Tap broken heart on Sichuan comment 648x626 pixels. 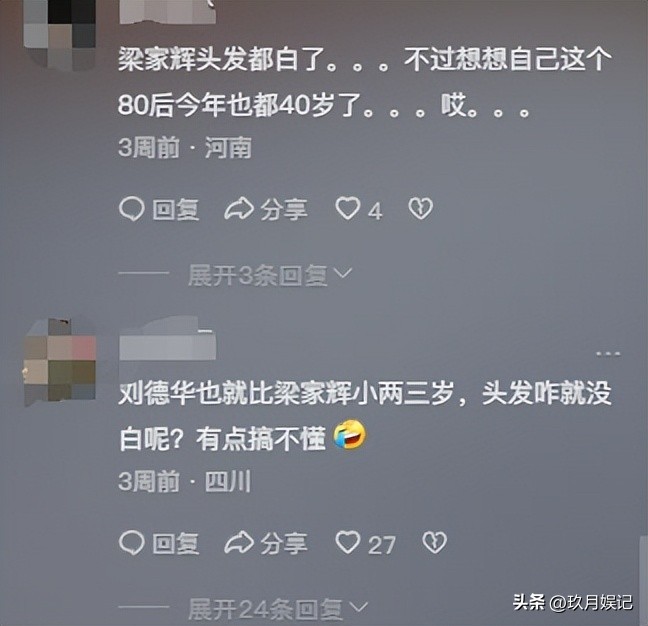point(434,542)
